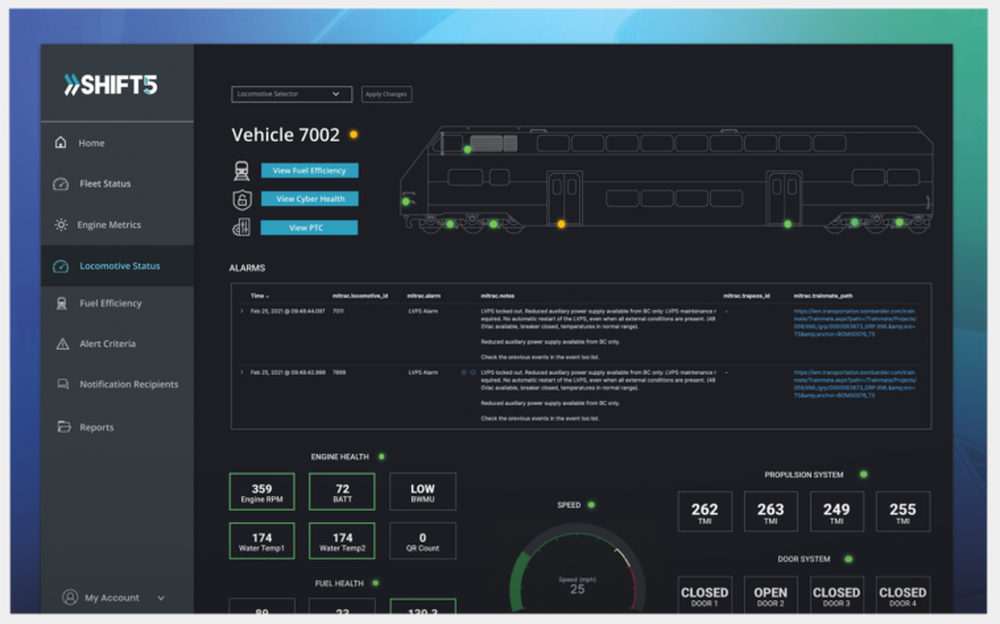
Task: Select Locomotive Status in the sidebar
Action: 117,266
